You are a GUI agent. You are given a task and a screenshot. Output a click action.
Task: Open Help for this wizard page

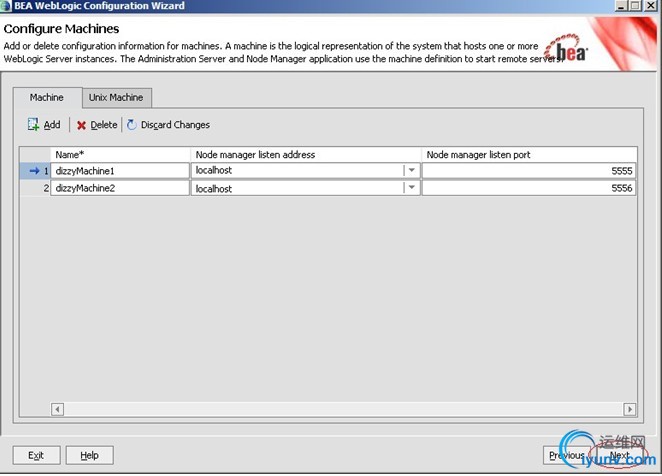pyautogui.click(x=90, y=455)
